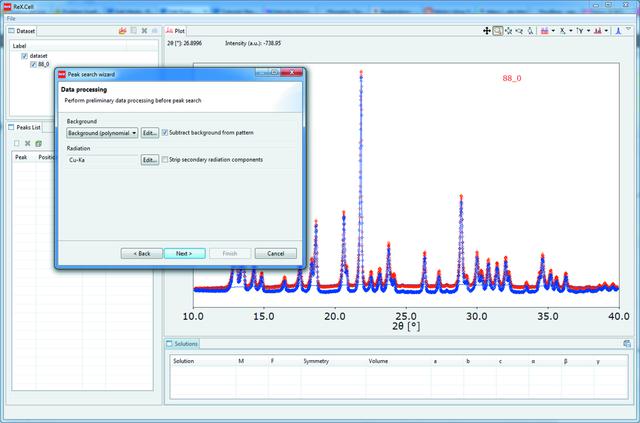Click the ReX.Cell application icon in title bar
640x423 pixels.
7,7
